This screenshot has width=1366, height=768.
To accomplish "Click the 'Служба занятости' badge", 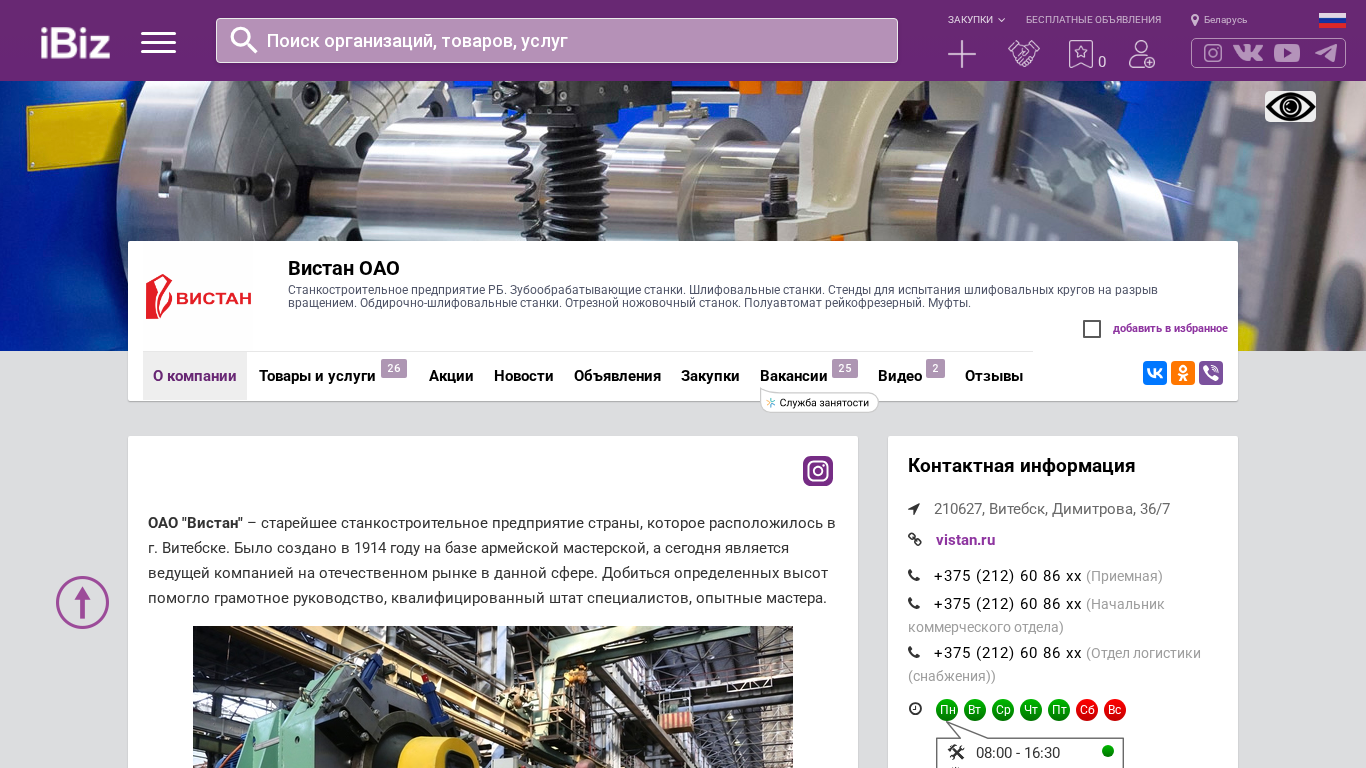I will click(x=819, y=402).
